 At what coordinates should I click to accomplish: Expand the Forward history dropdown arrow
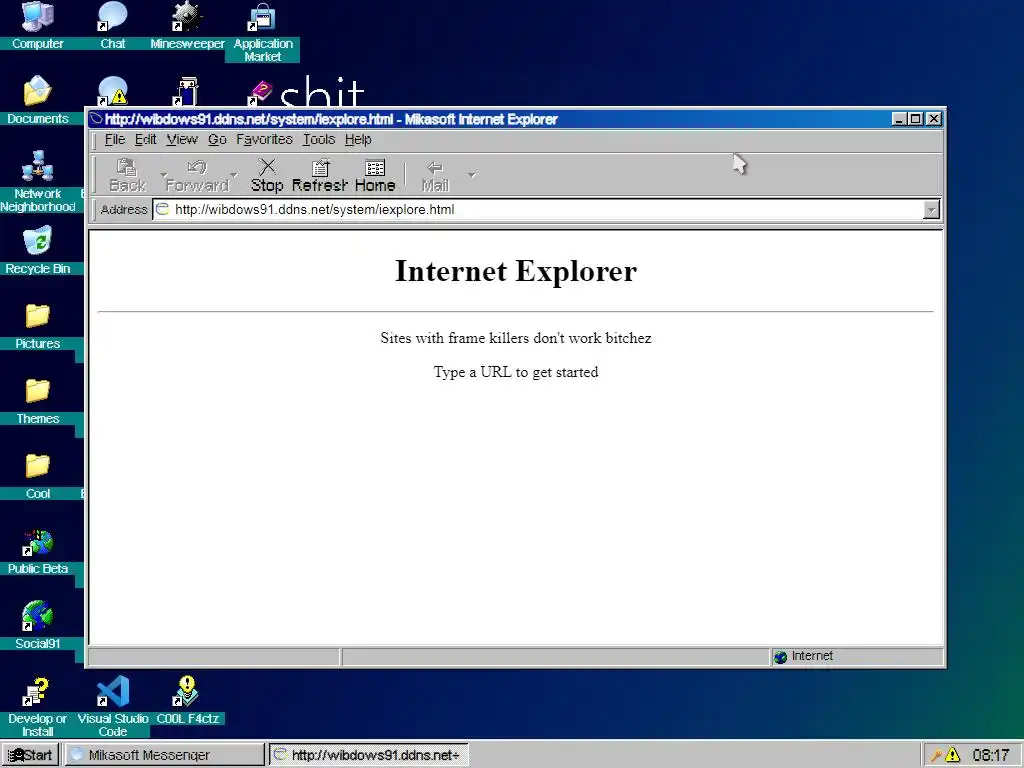(x=234, y=175)
